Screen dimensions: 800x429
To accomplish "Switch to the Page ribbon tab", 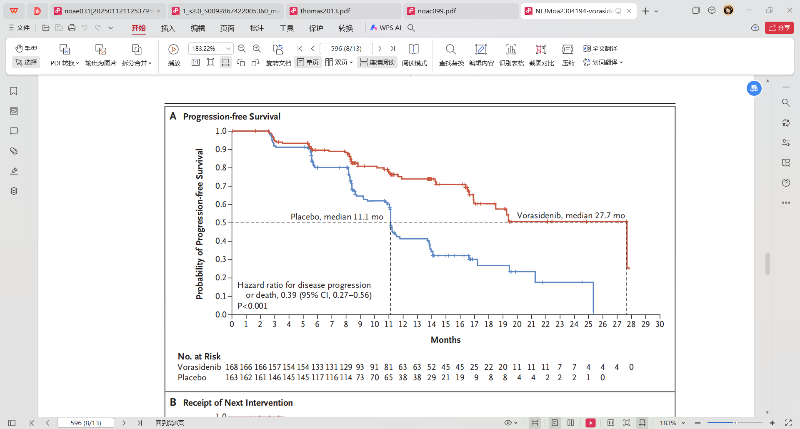I will [x=227, y=28].
